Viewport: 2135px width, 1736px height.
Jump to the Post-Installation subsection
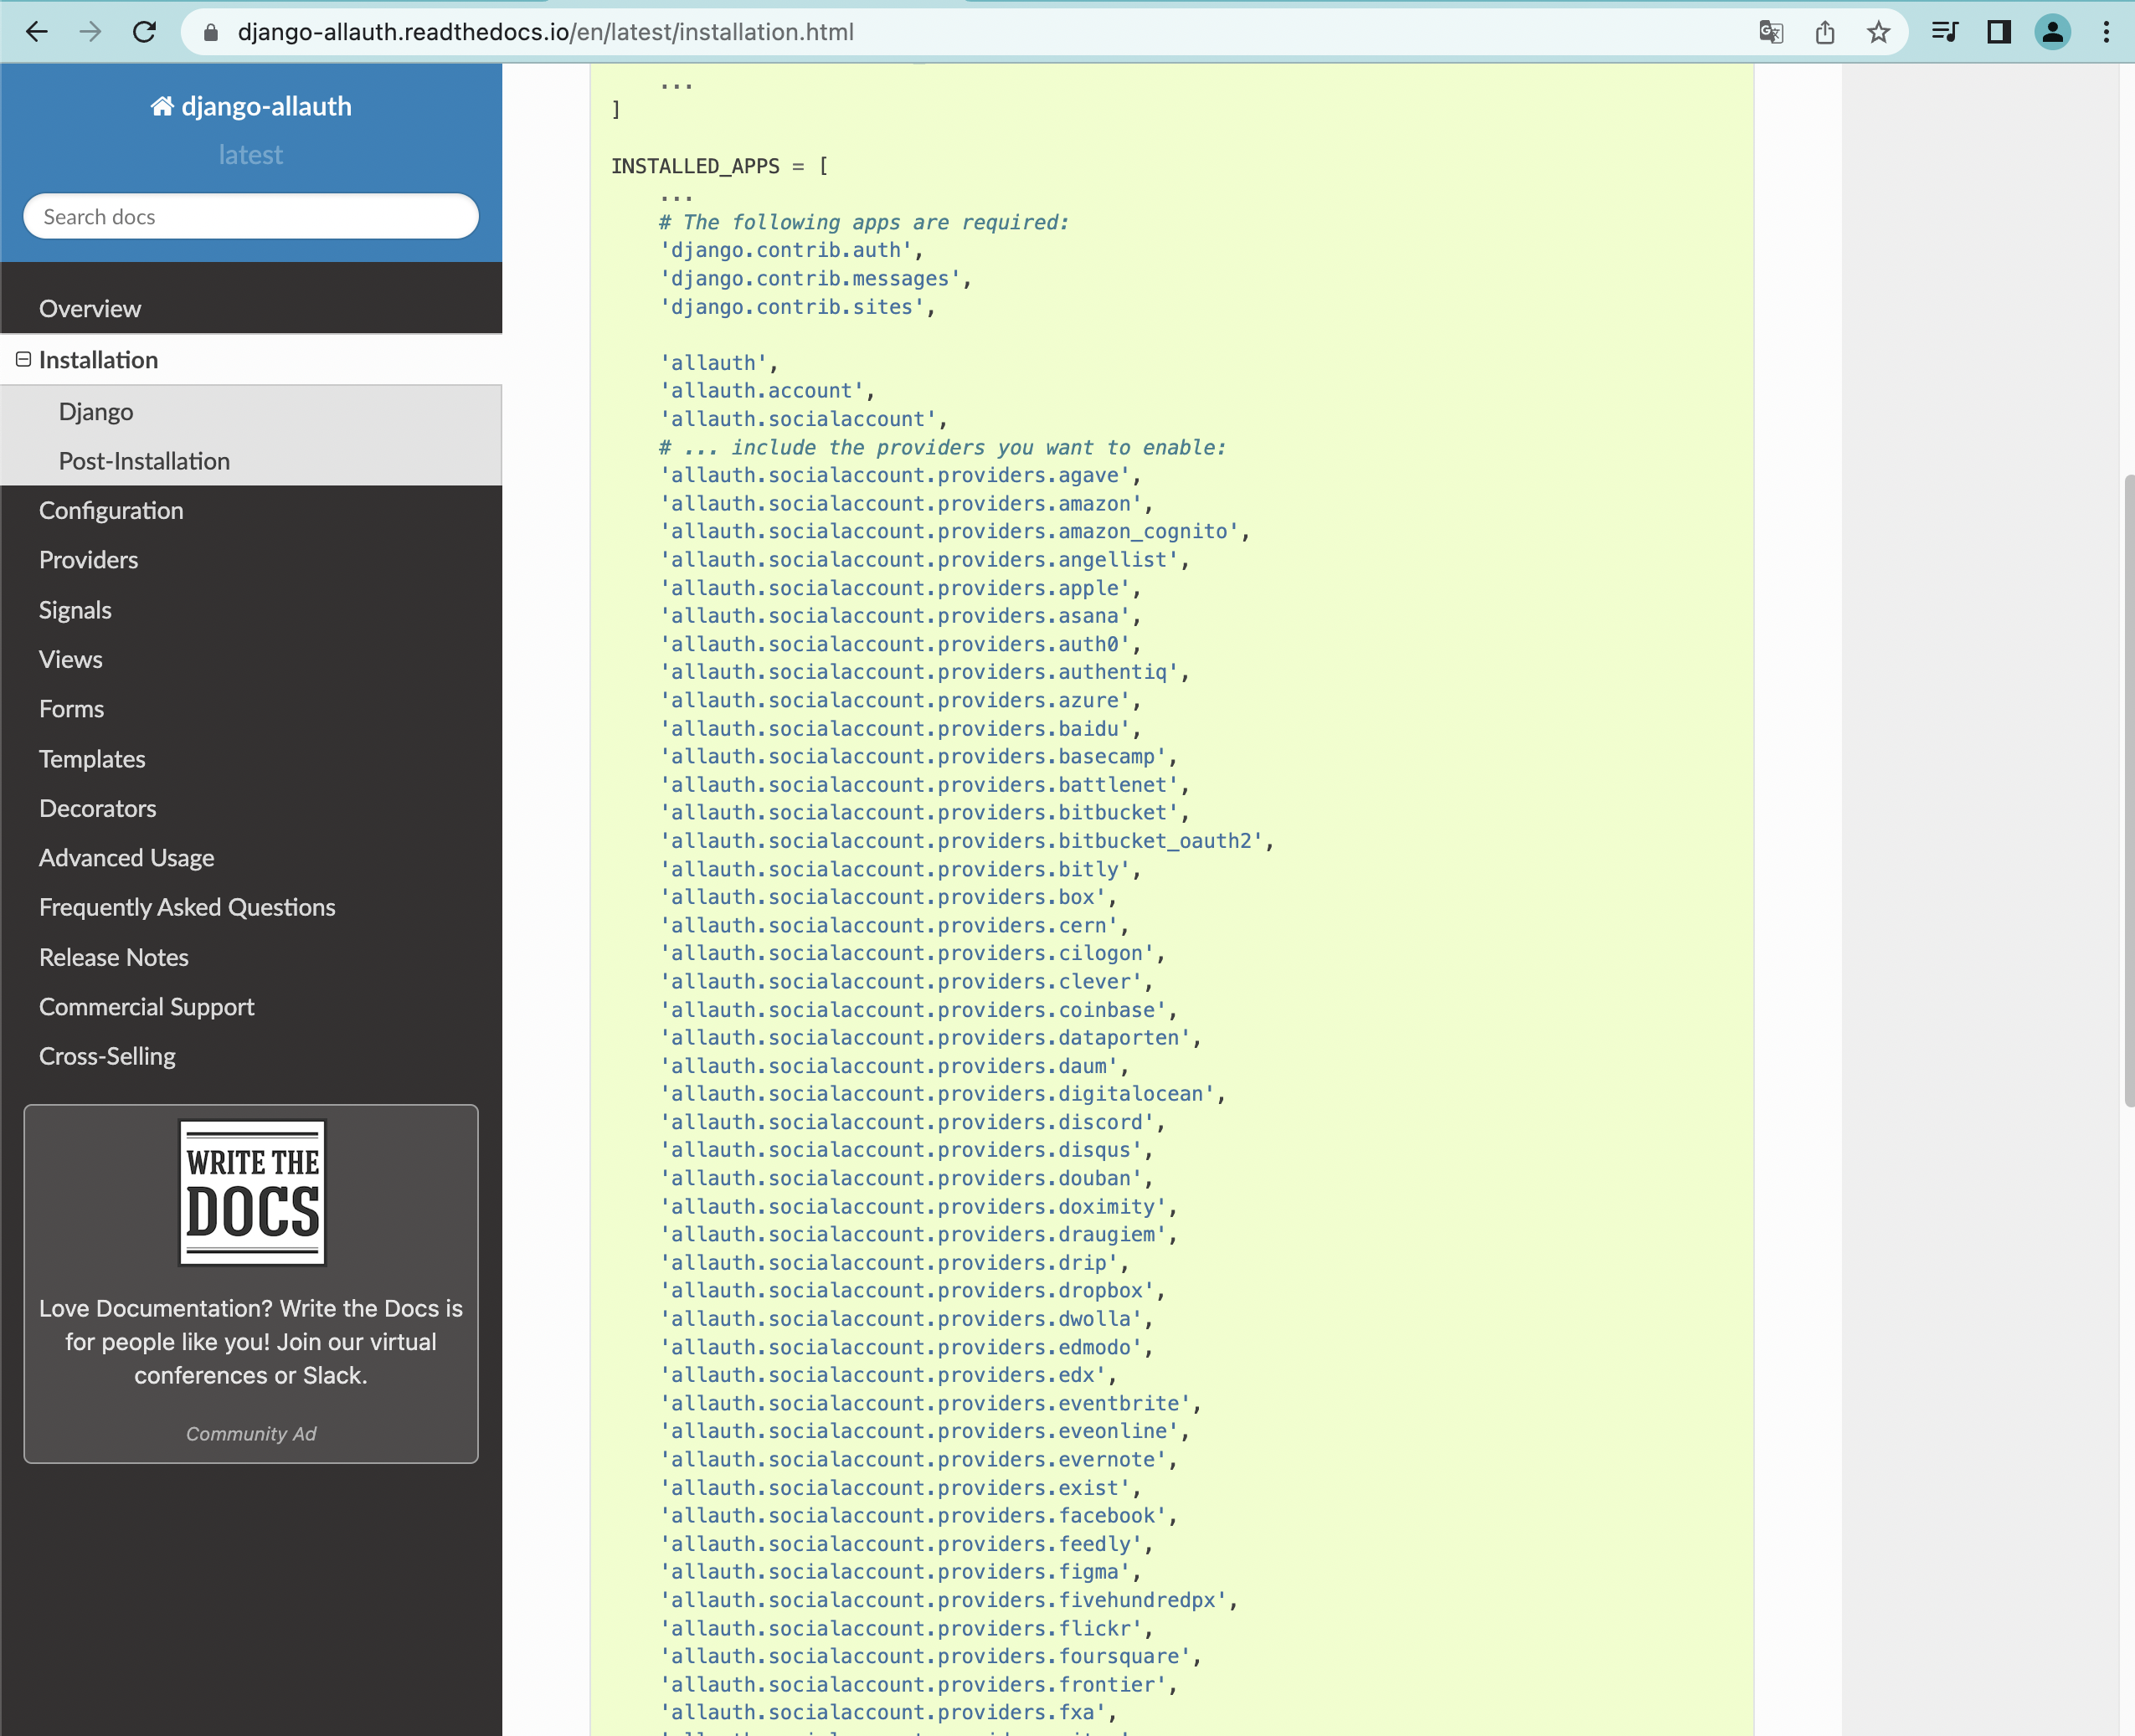click(x=251, y=461)
